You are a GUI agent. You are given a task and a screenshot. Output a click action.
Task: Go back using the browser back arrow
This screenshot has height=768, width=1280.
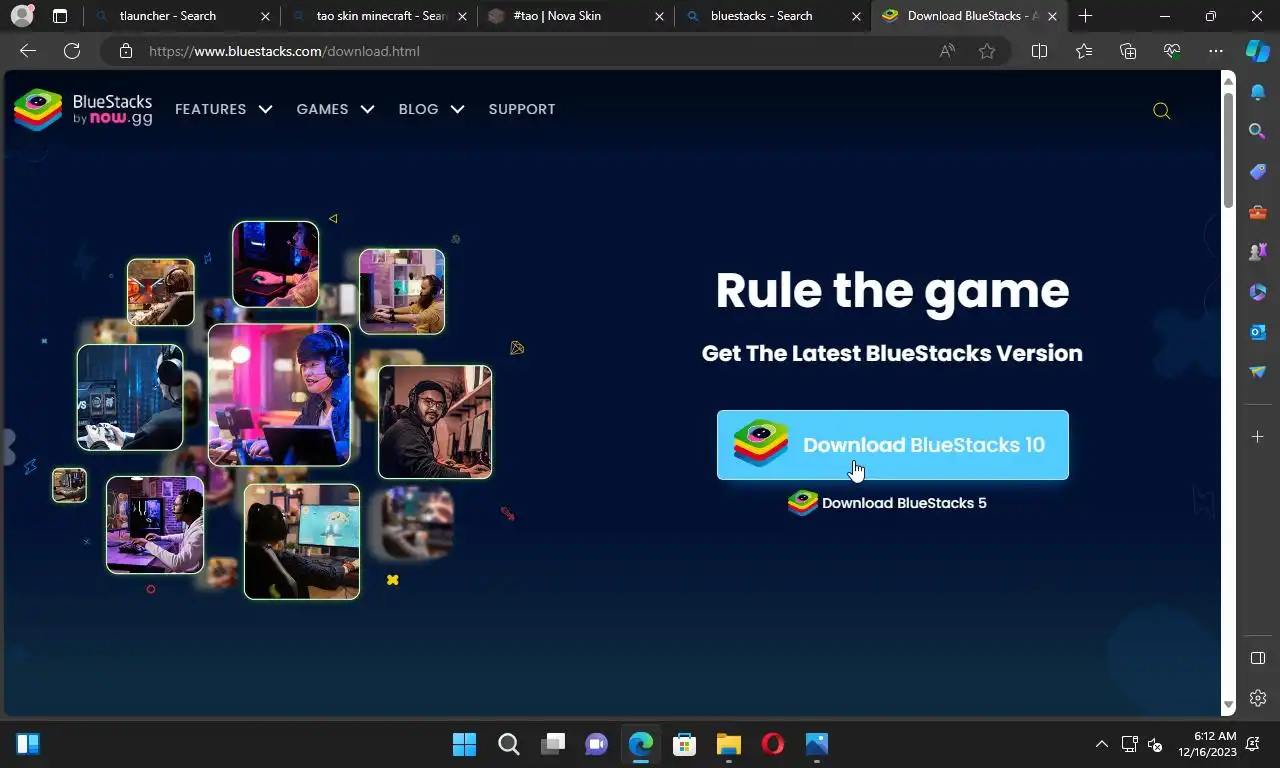coord(28,51)
